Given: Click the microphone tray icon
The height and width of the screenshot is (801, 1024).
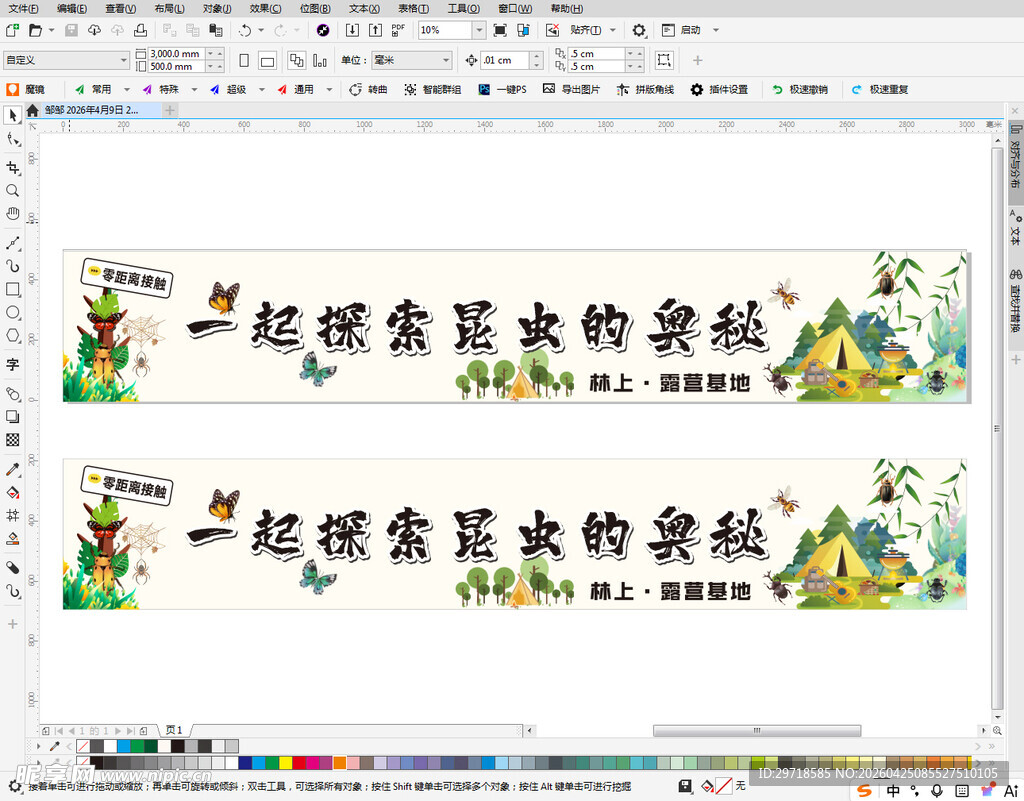Looking at the screenshot, I should tap(937, 791).
